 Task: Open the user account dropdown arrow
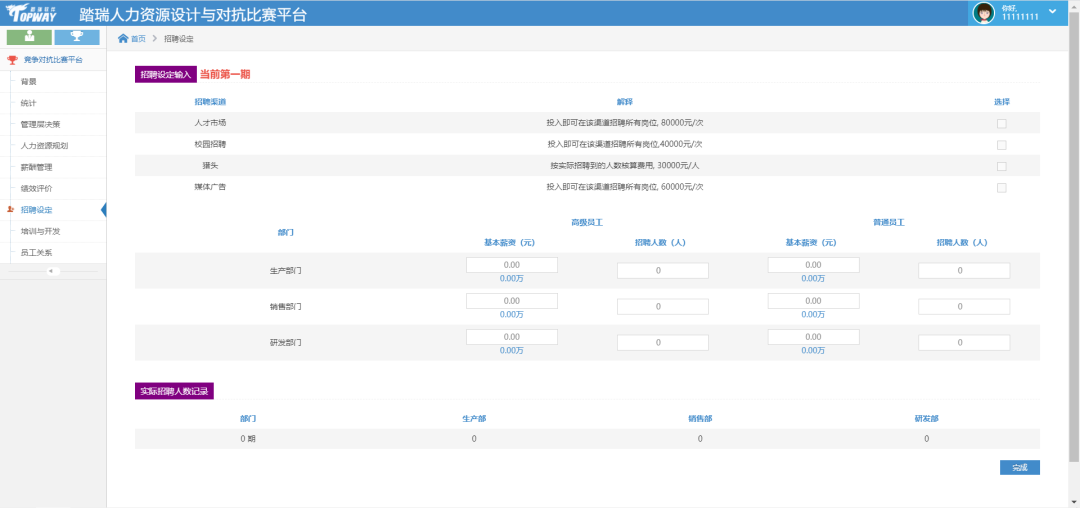[1052, 11]
